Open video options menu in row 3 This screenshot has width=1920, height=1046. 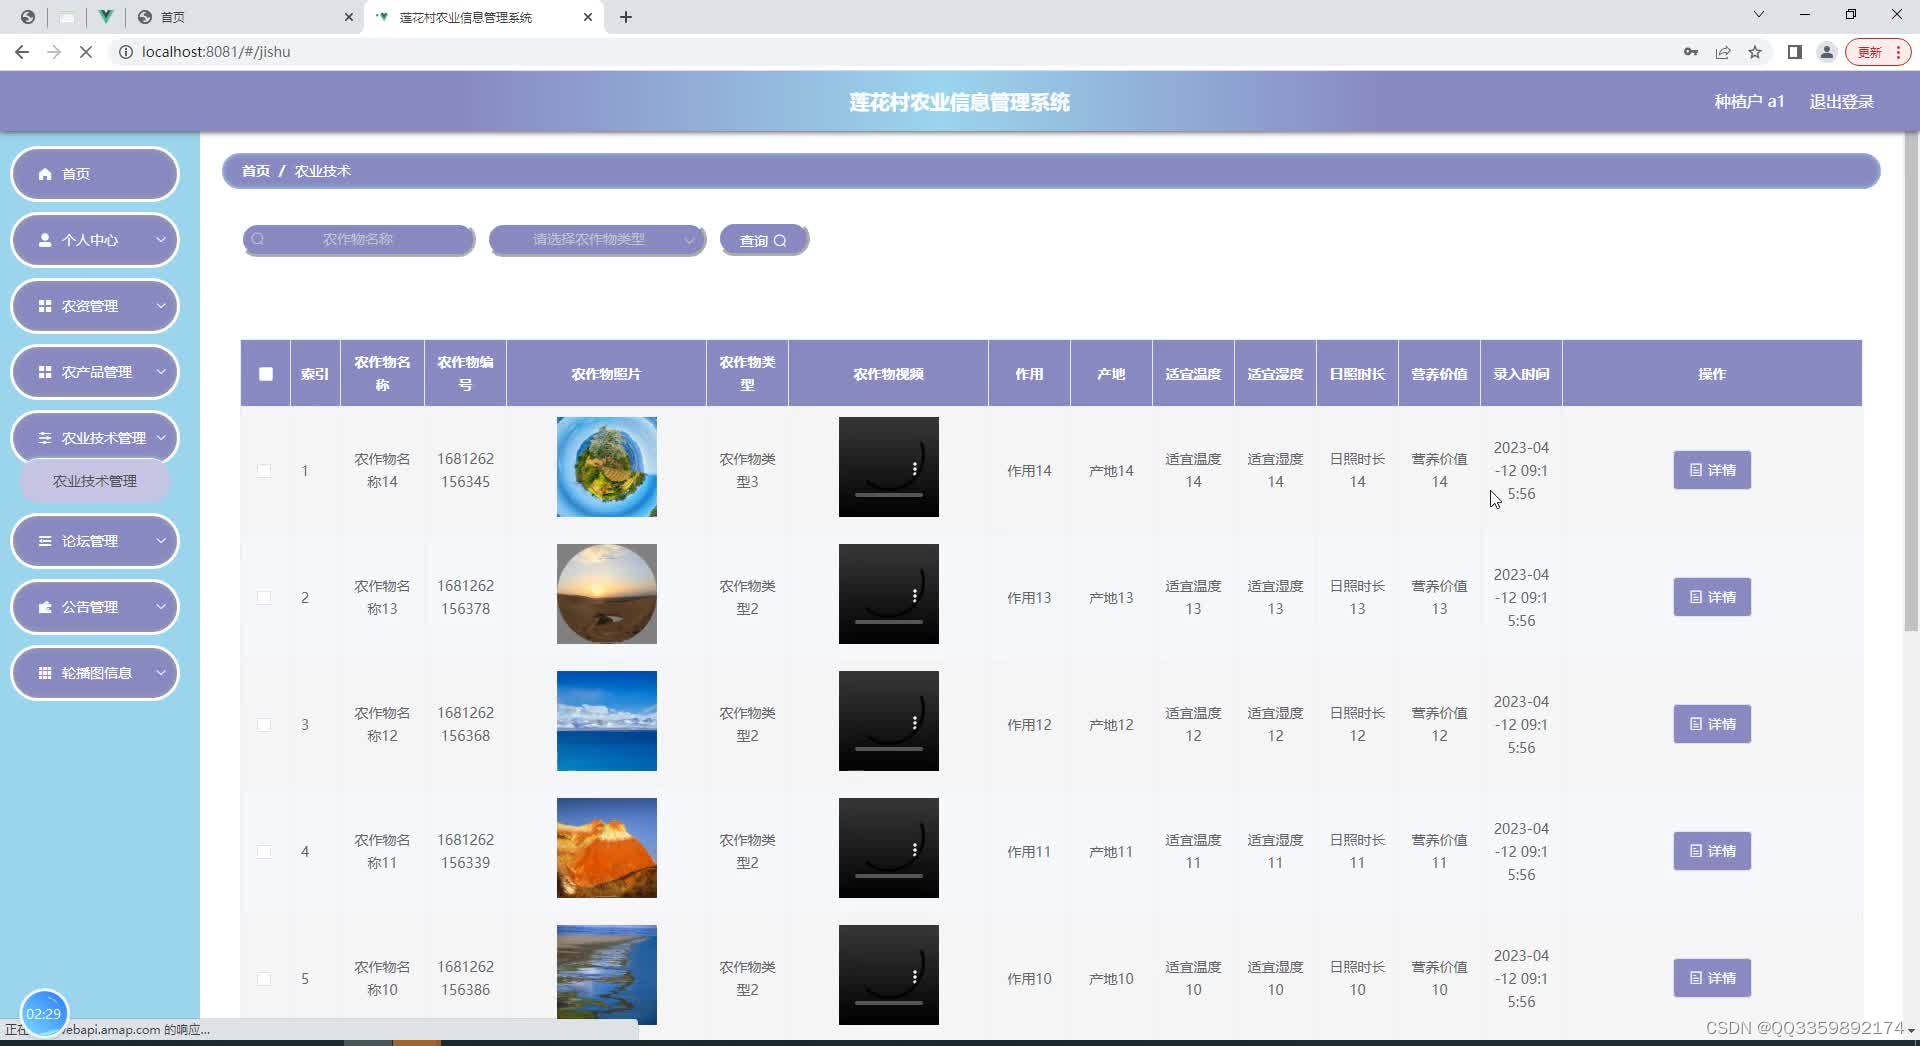tap(914, 723)
